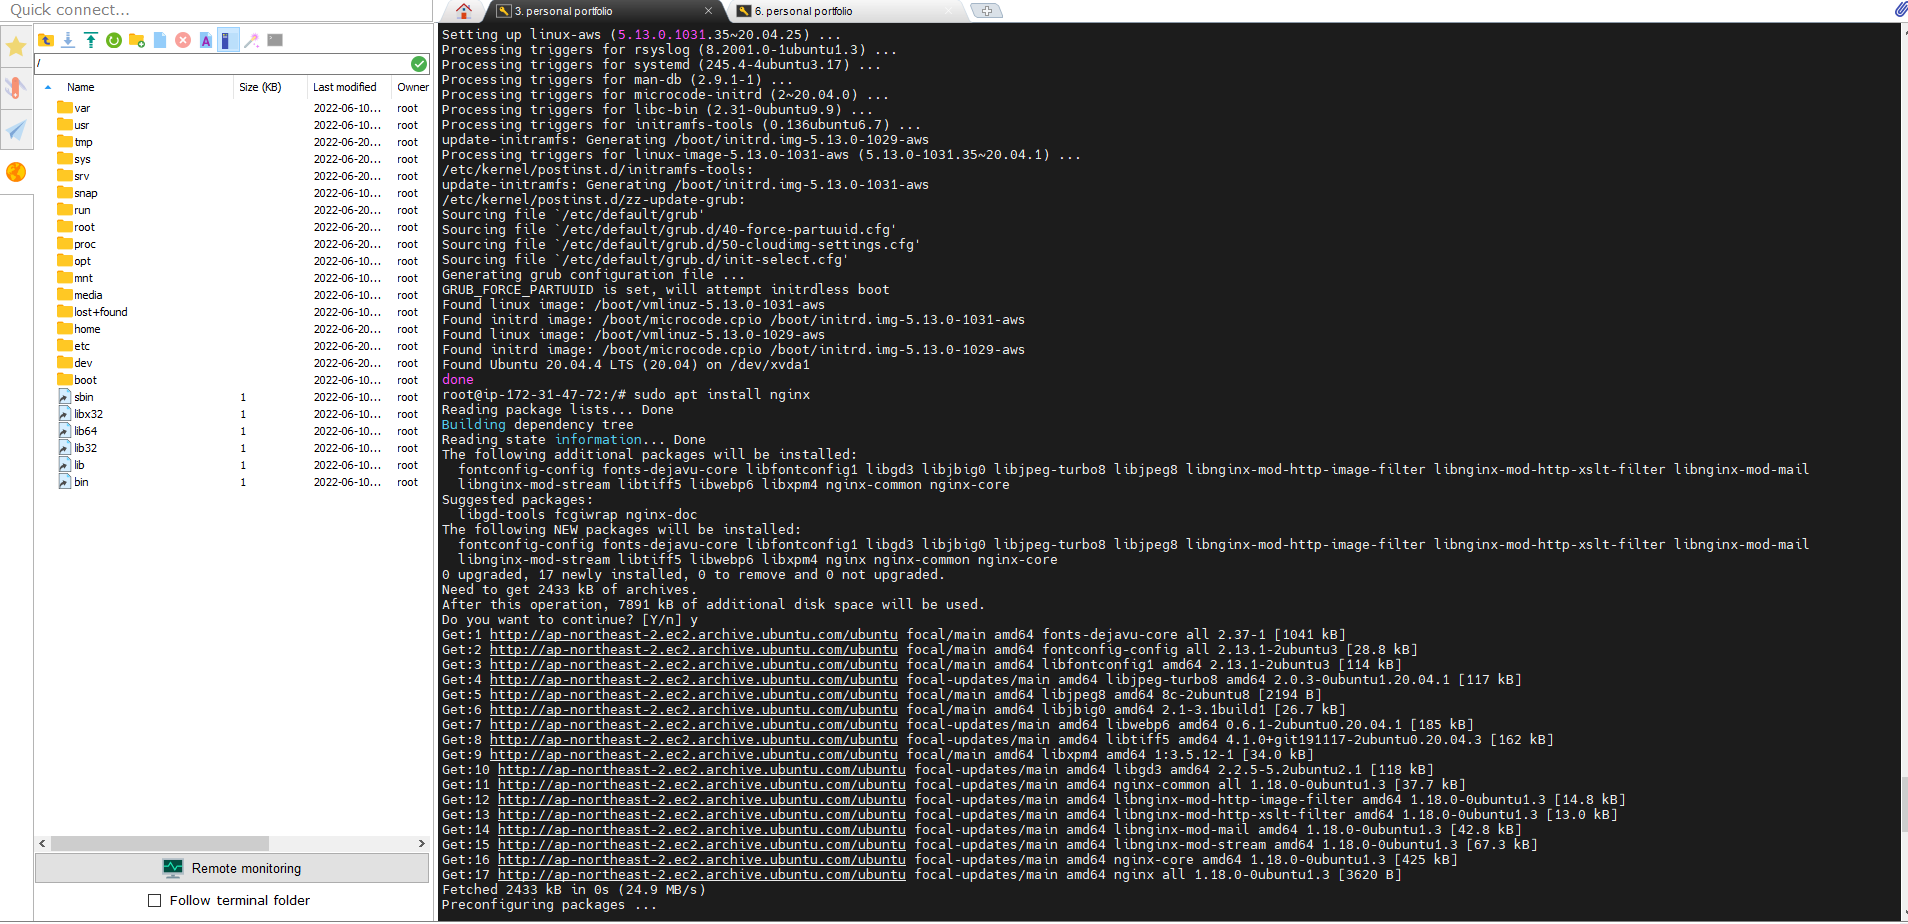Sort files by Size (KB) column

[x=260, y=87]
